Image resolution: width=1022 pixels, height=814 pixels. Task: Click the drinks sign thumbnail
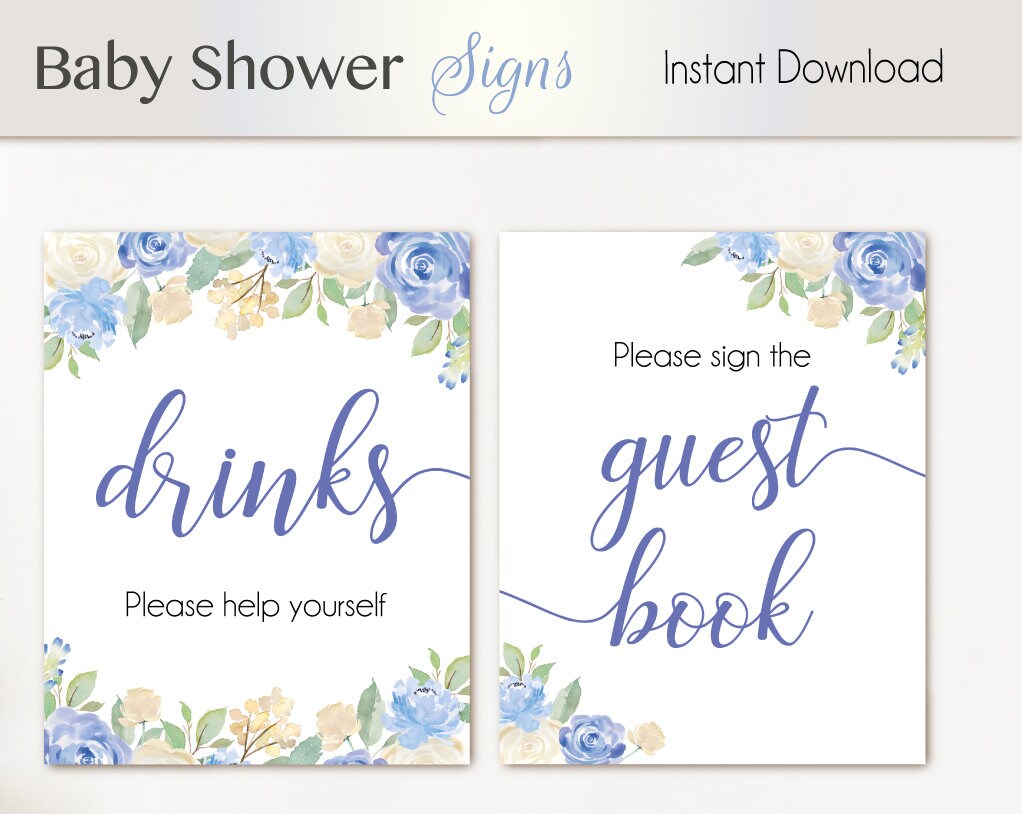[x=257, y=498]
